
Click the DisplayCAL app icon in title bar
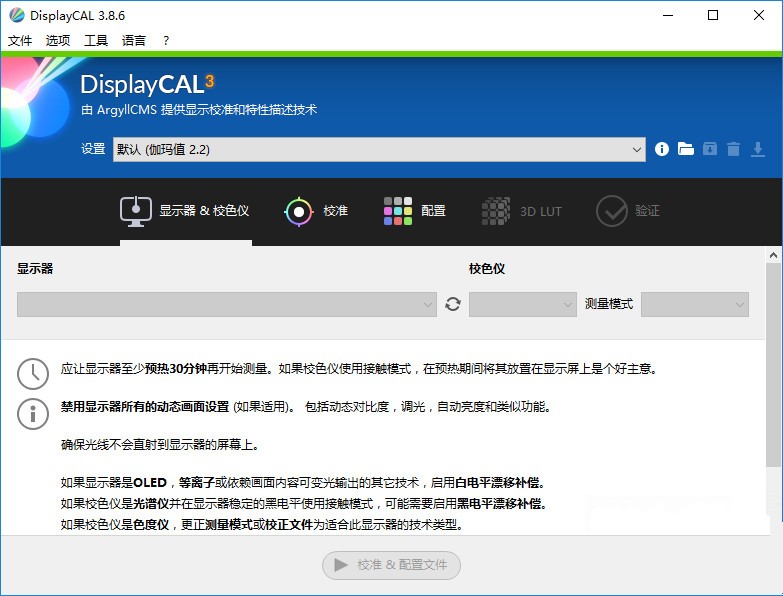(x=16, y=15)
